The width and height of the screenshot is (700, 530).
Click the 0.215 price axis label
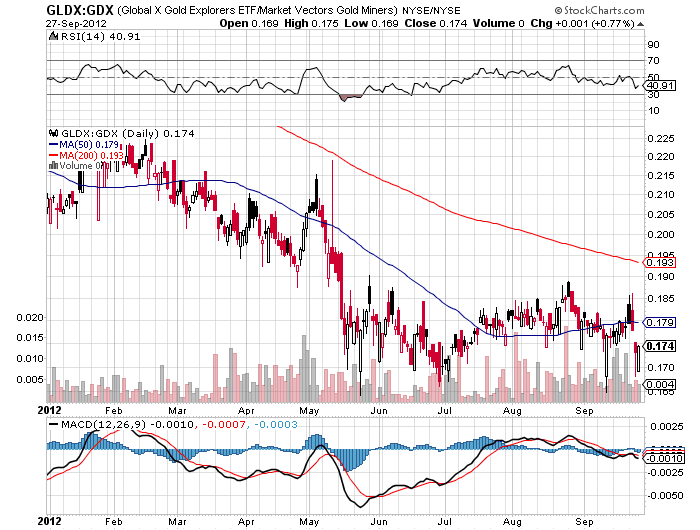661,175
